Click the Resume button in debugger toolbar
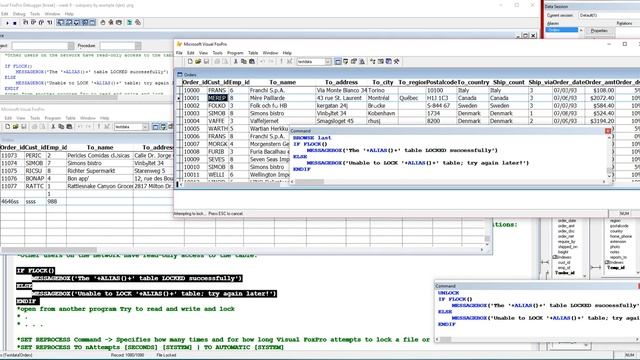This screenshot has height=360, width=640. 7,23
